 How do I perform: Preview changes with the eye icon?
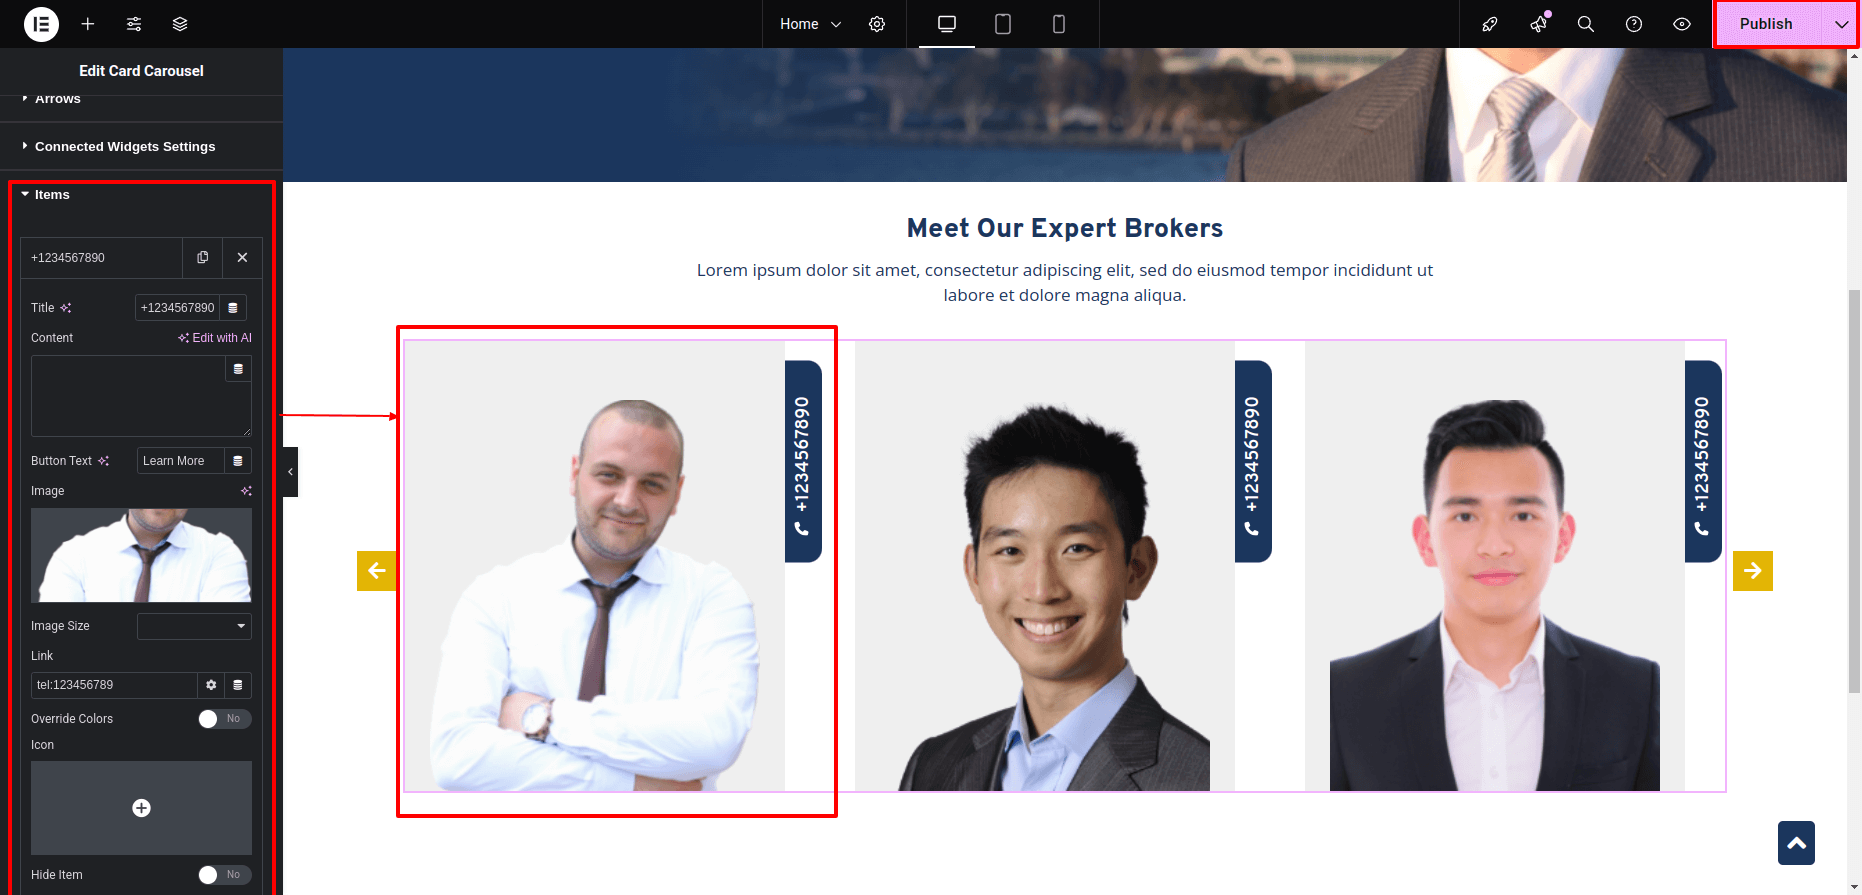click(x=1682, y=24)
